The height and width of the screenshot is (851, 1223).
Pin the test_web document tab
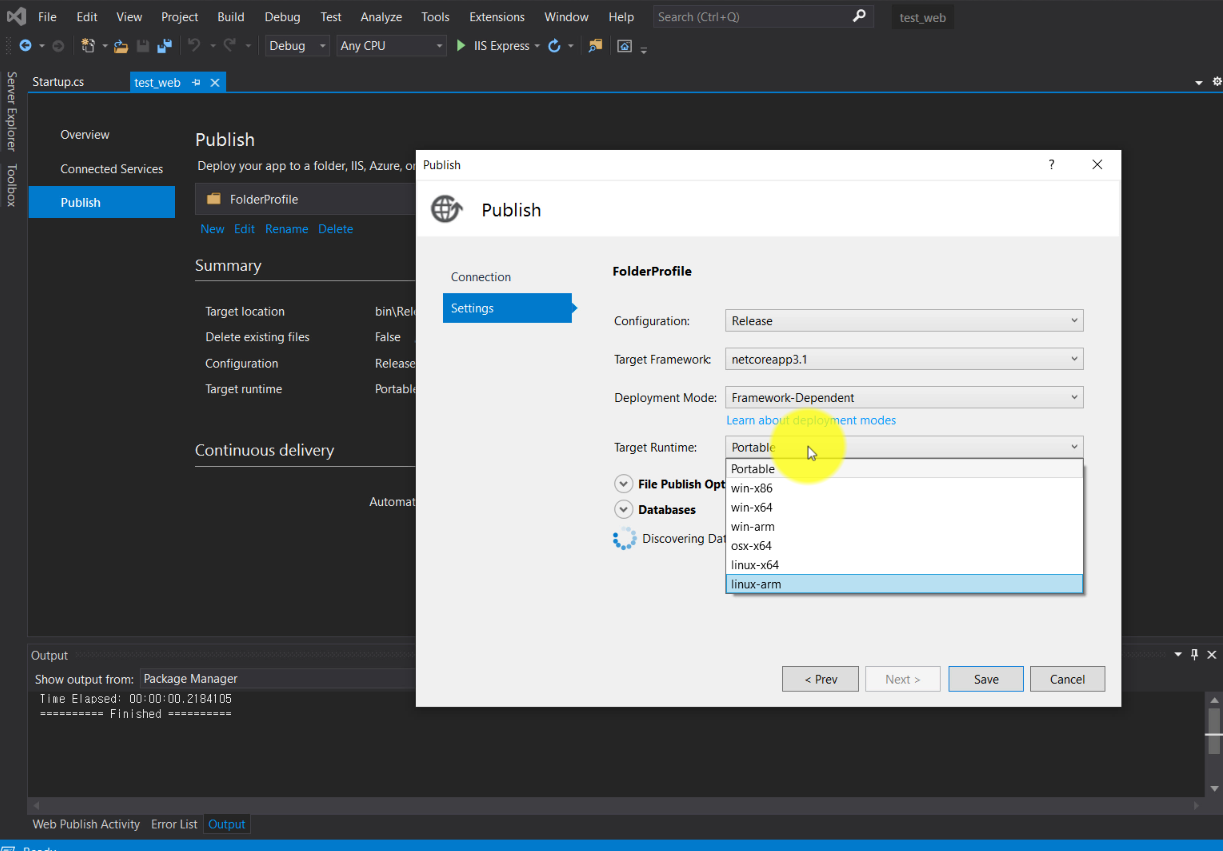(196, 82)
